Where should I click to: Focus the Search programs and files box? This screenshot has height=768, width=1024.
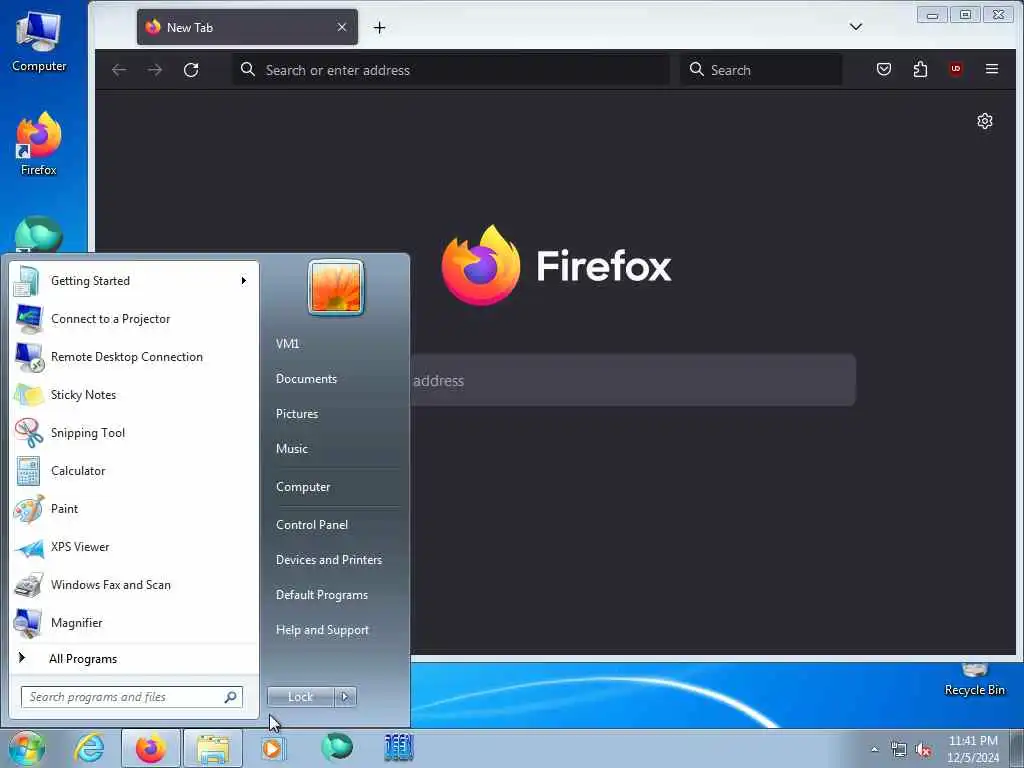coord(132,697)
